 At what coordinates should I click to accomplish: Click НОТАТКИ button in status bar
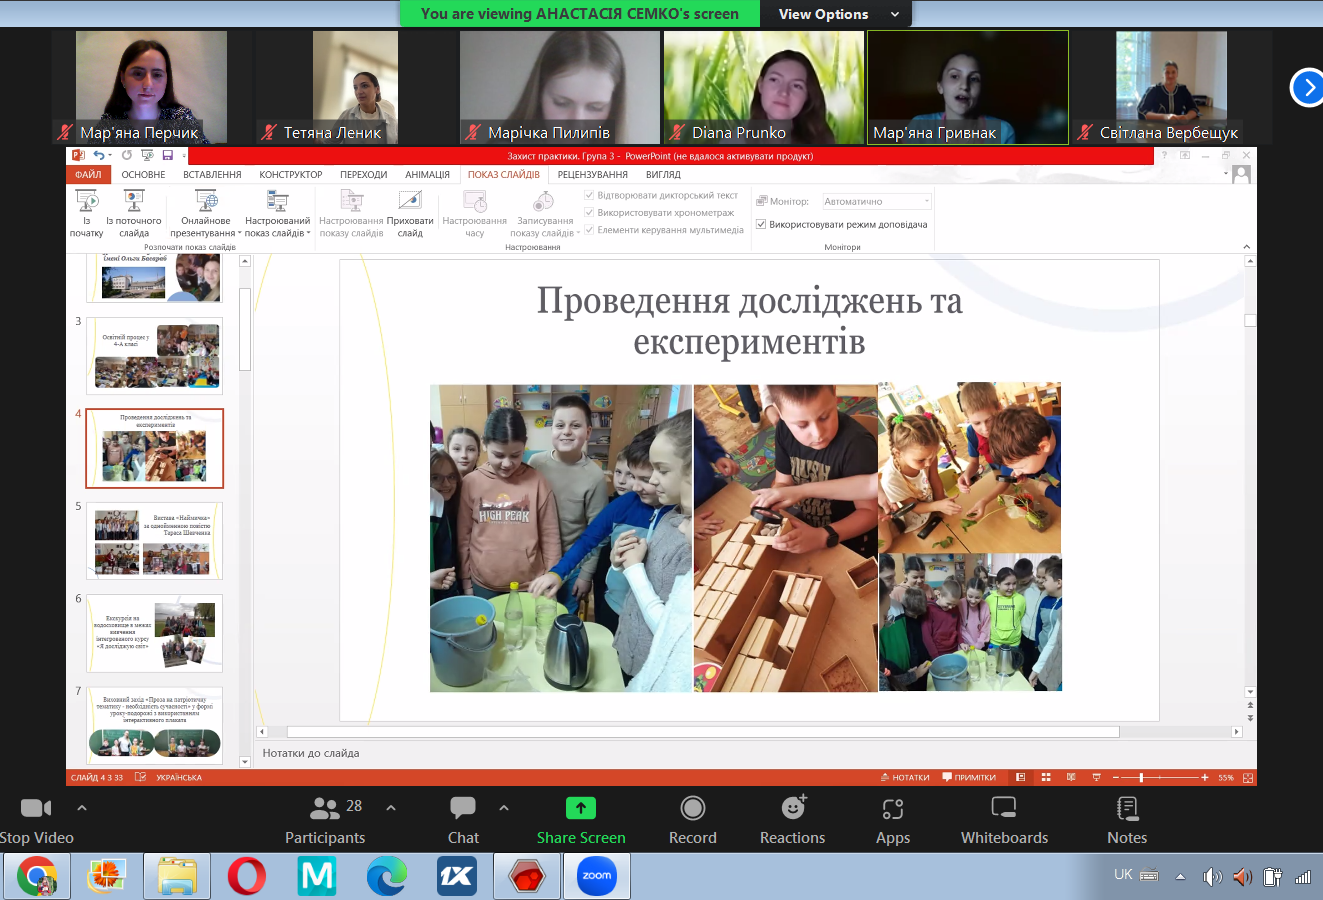pyautogui.click(x=905, y=777)
